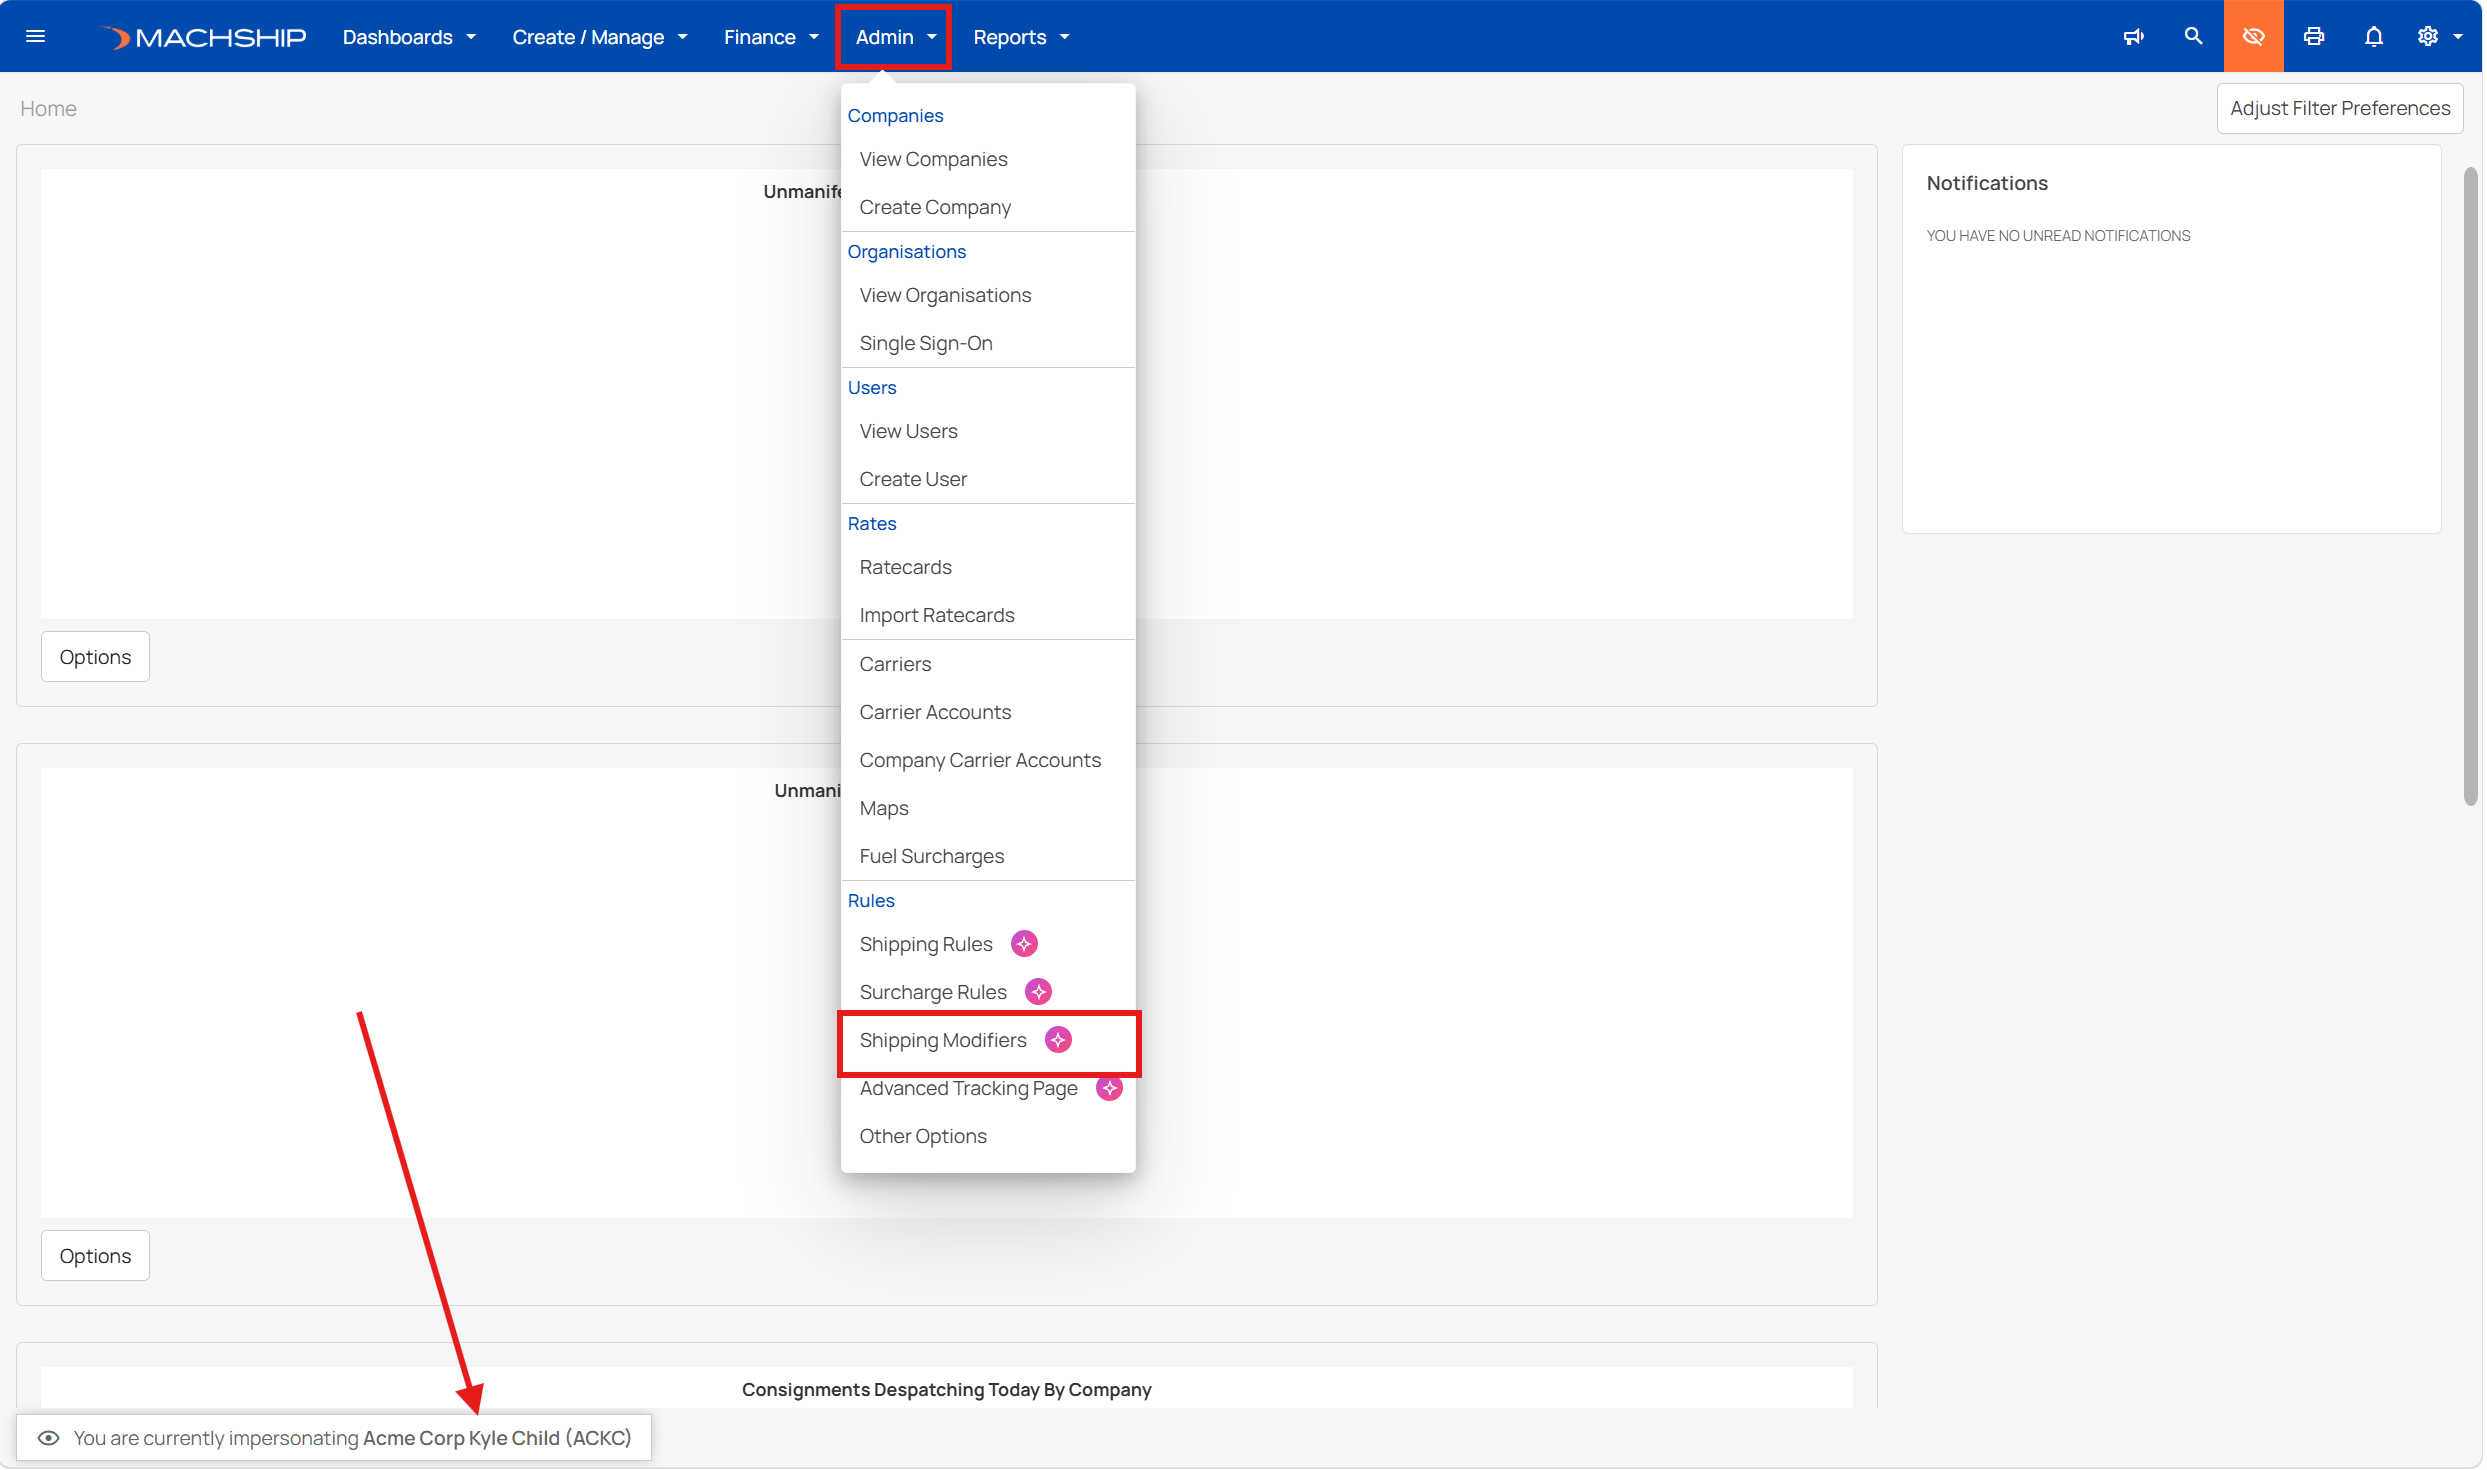
Task: Click 'Consignments Despatching Today By Company' title
Action: click(x=946, y=1390)
